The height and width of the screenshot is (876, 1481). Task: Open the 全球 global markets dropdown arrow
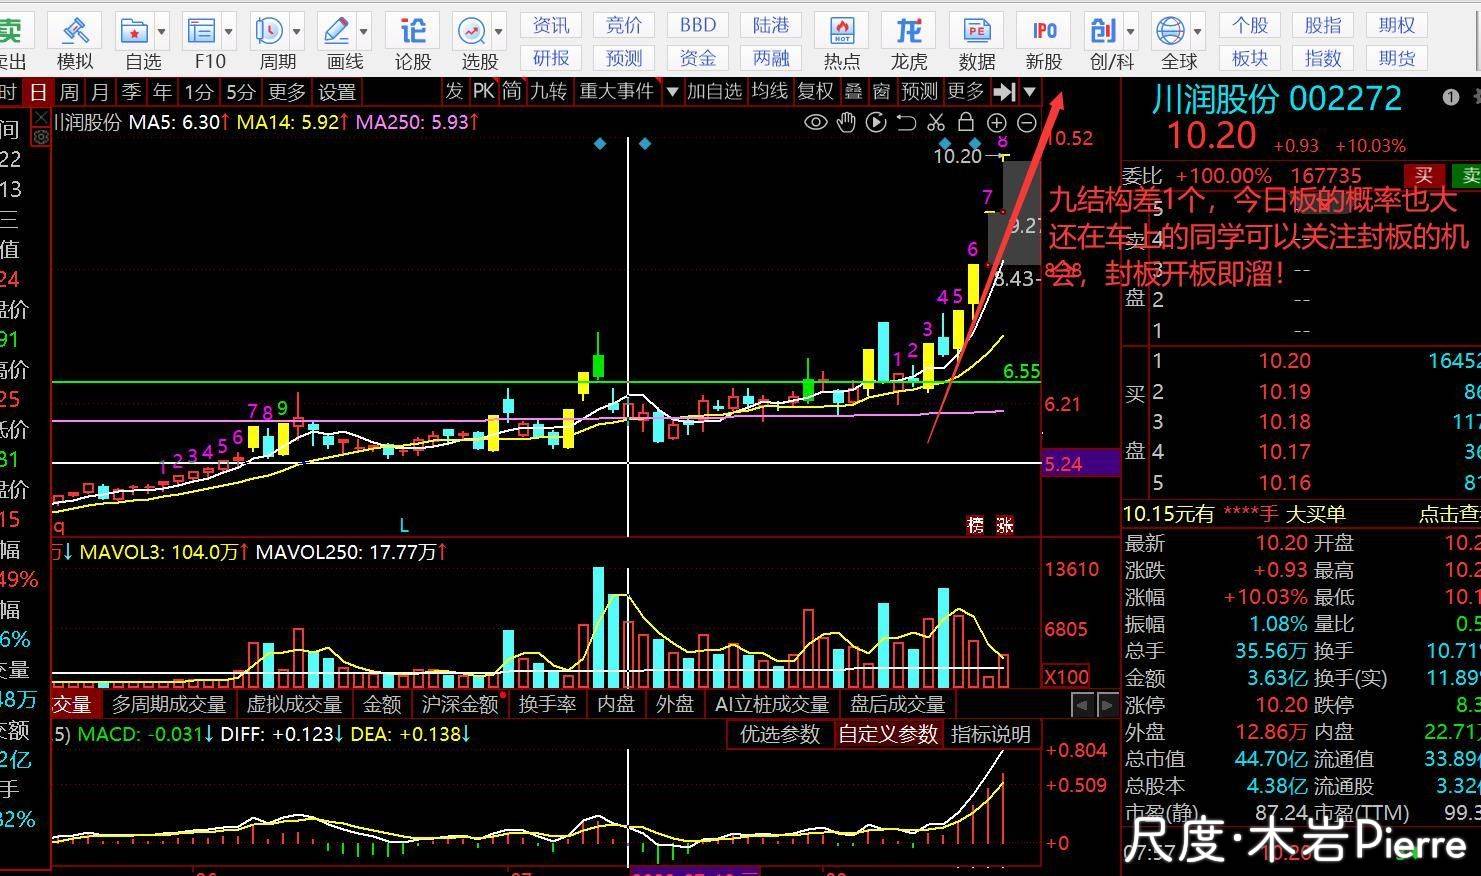point(1198,31)
